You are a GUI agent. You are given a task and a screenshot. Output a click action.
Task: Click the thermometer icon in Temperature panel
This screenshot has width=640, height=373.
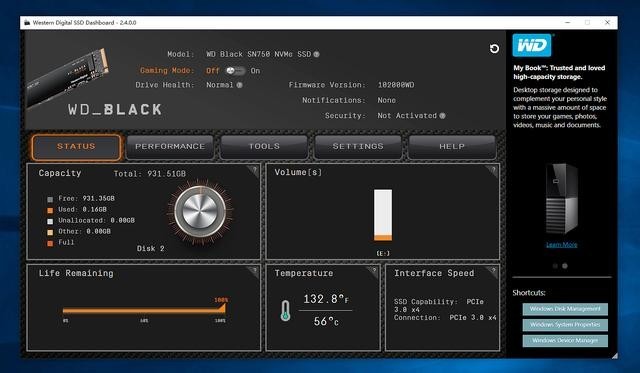tap(285, 311)
